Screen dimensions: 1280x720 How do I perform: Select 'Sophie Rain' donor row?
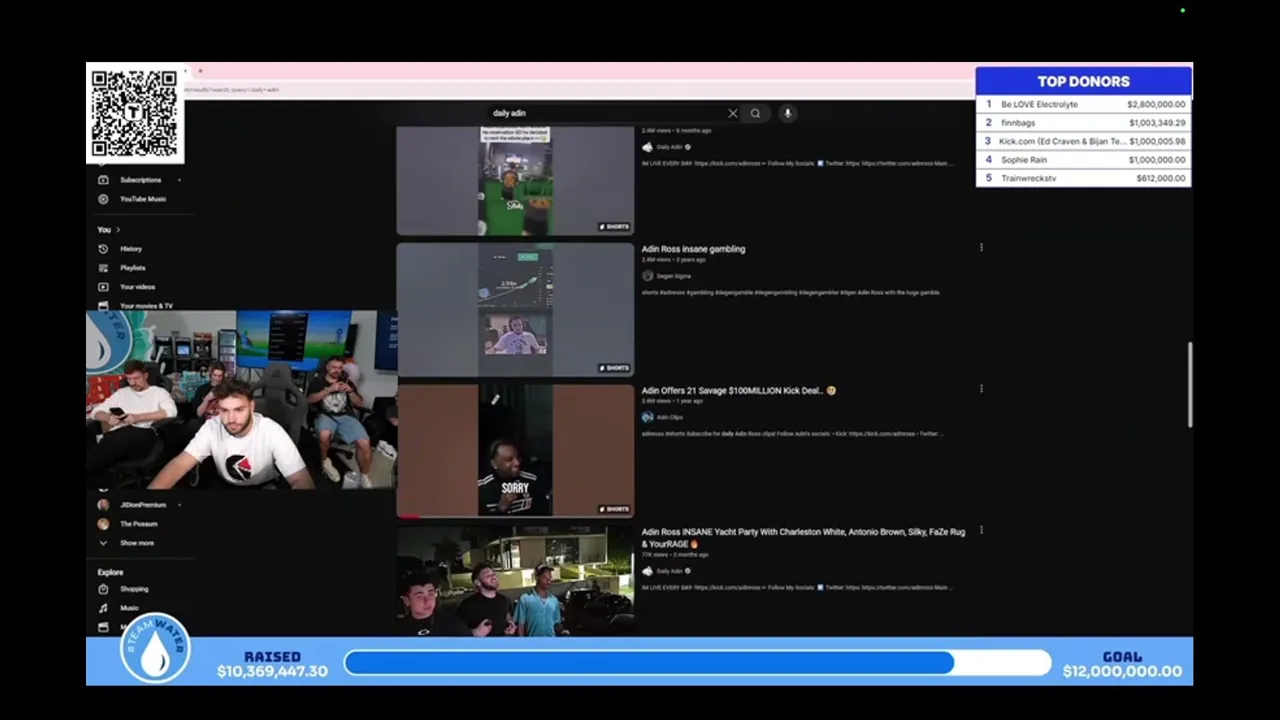coord(1084,160)
